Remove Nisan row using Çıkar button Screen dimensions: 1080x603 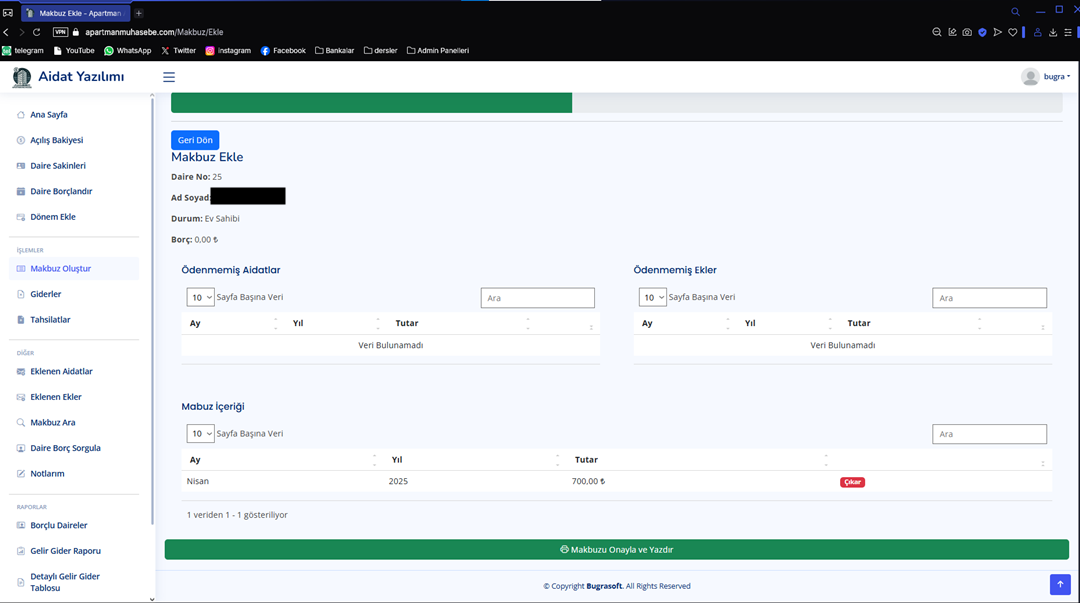pos(852,482)
